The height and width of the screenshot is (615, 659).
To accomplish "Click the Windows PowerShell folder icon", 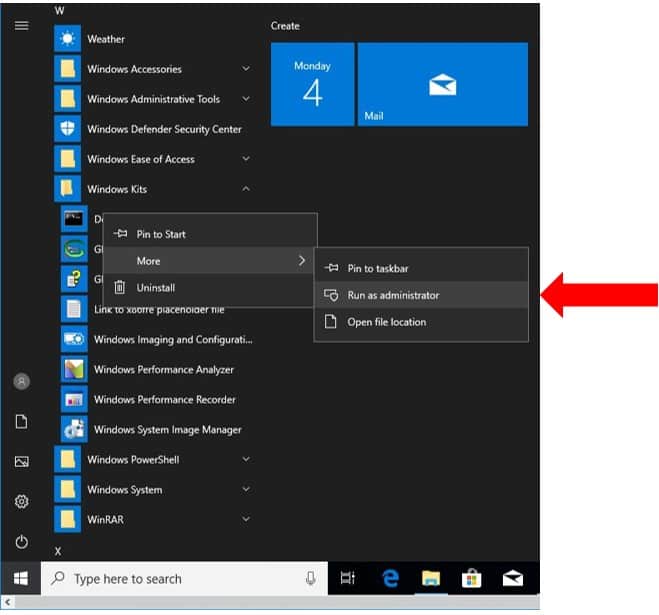I will pos(67,459).
